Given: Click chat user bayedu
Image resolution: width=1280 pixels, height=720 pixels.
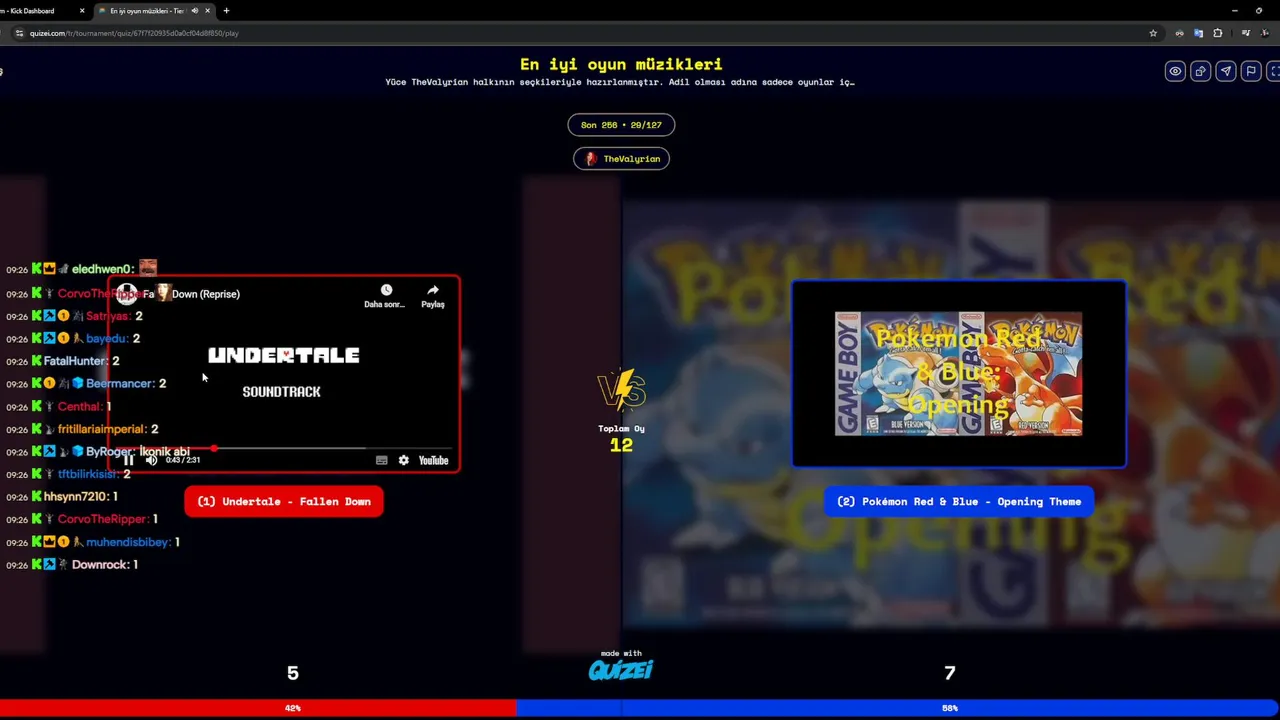Looking at the screenshot, I should tap(108, 339).
